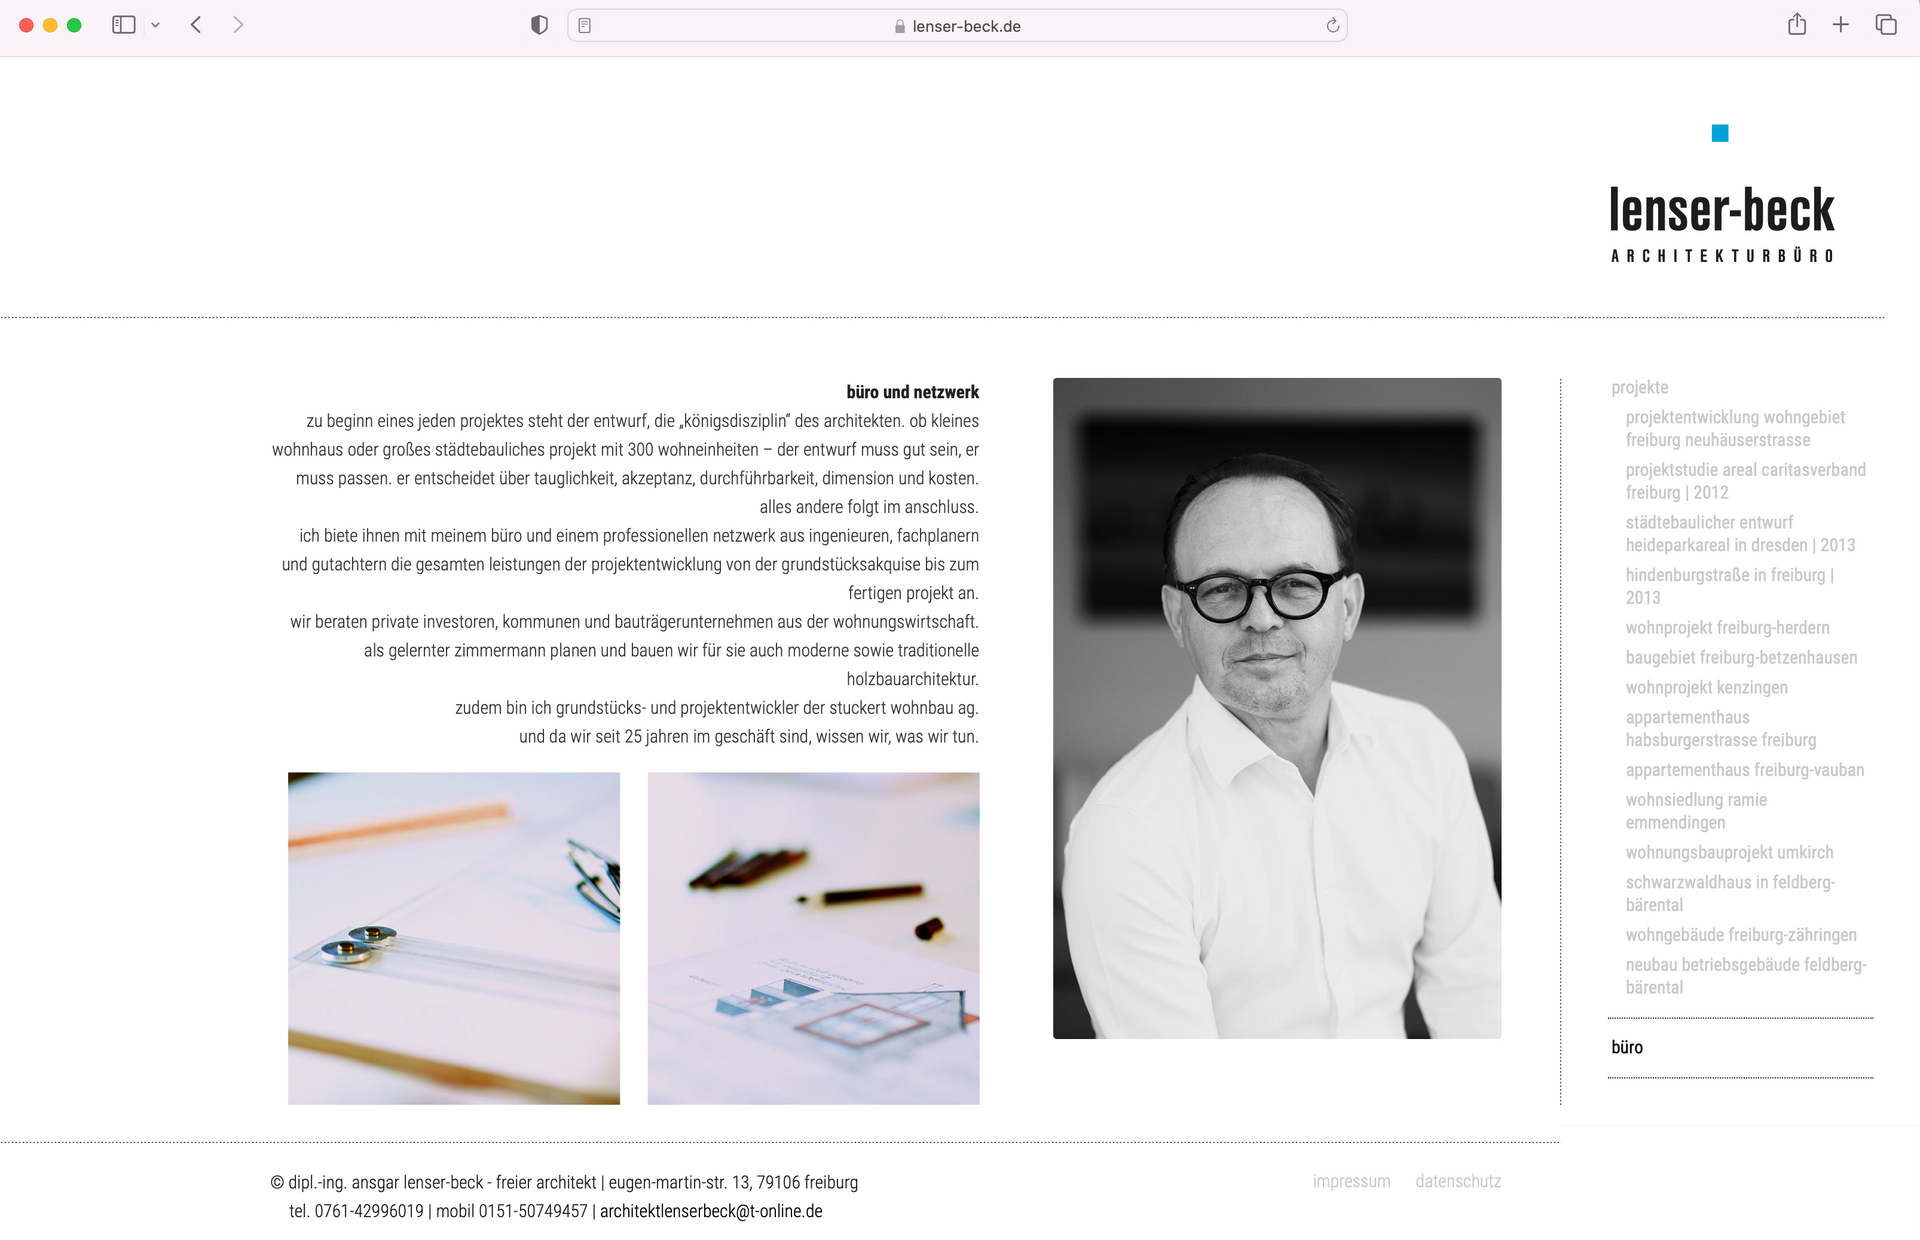Reload the page with refresh icon
This screenshot has width=1920, height=1240.
[x=1332, y=26]
